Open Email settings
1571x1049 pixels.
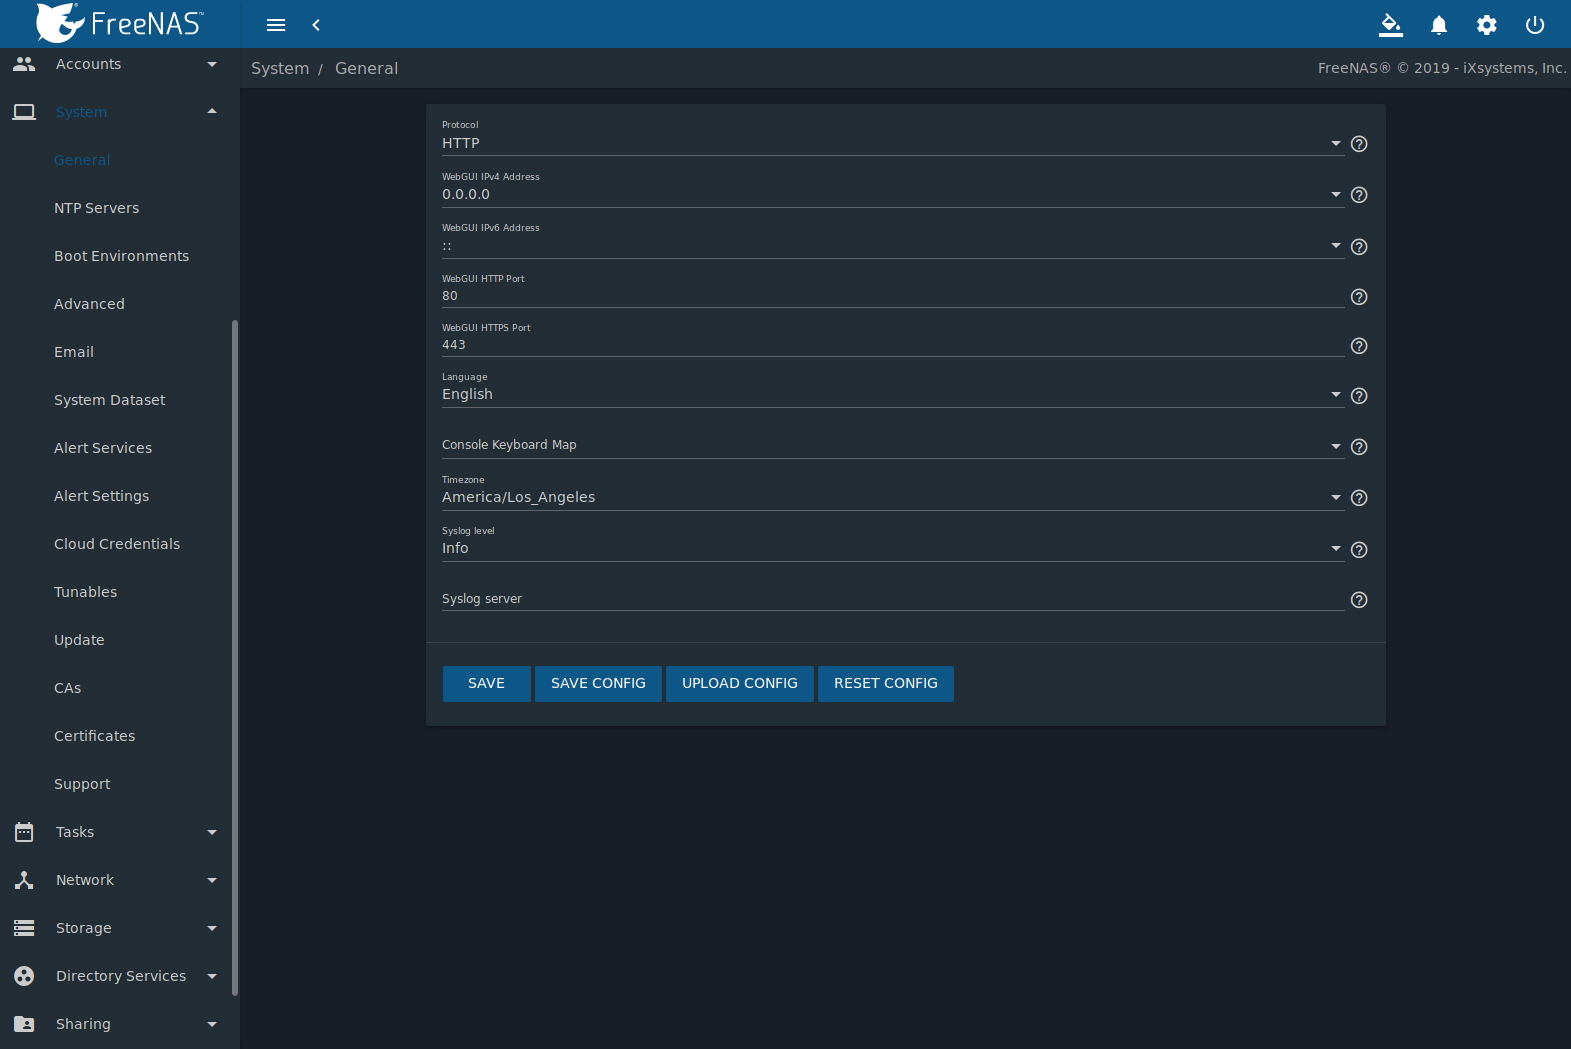pos(74,352)
